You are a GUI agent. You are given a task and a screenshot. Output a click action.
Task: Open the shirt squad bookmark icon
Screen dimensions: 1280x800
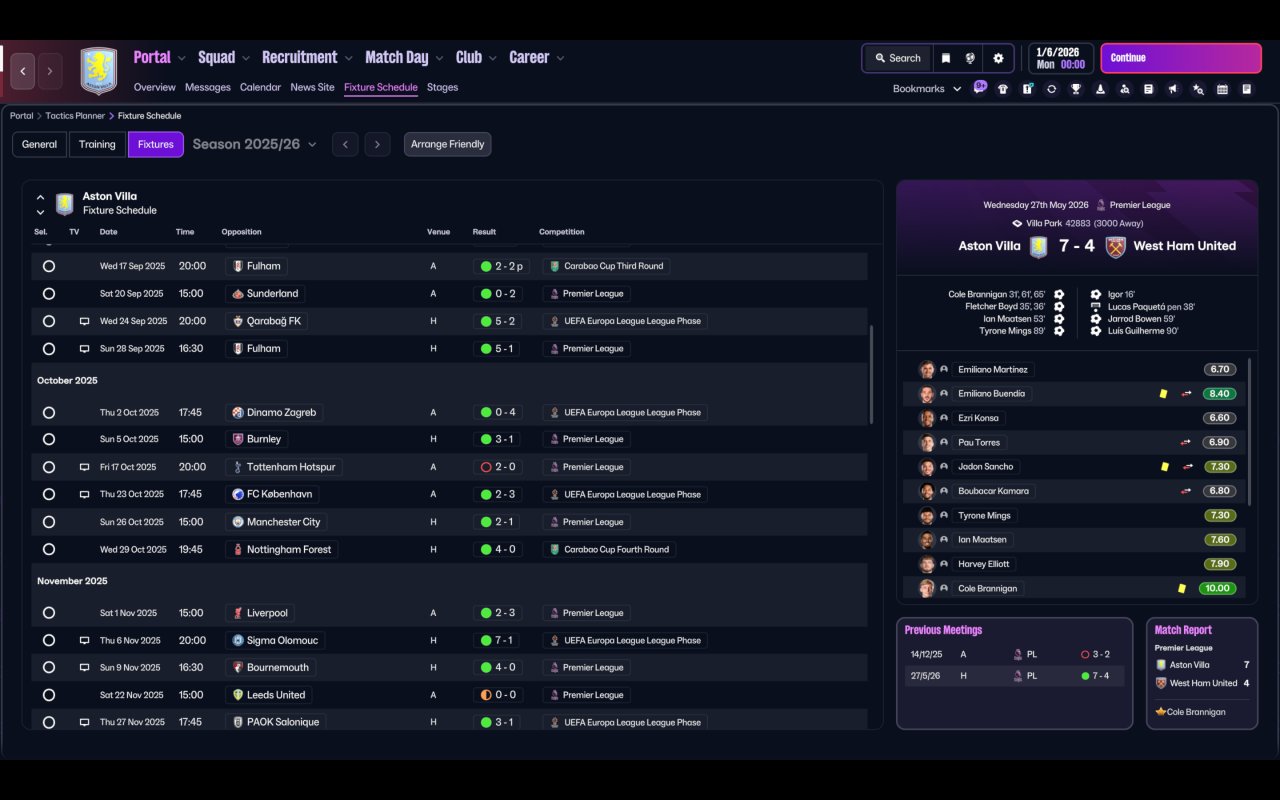click(1003, 89)
